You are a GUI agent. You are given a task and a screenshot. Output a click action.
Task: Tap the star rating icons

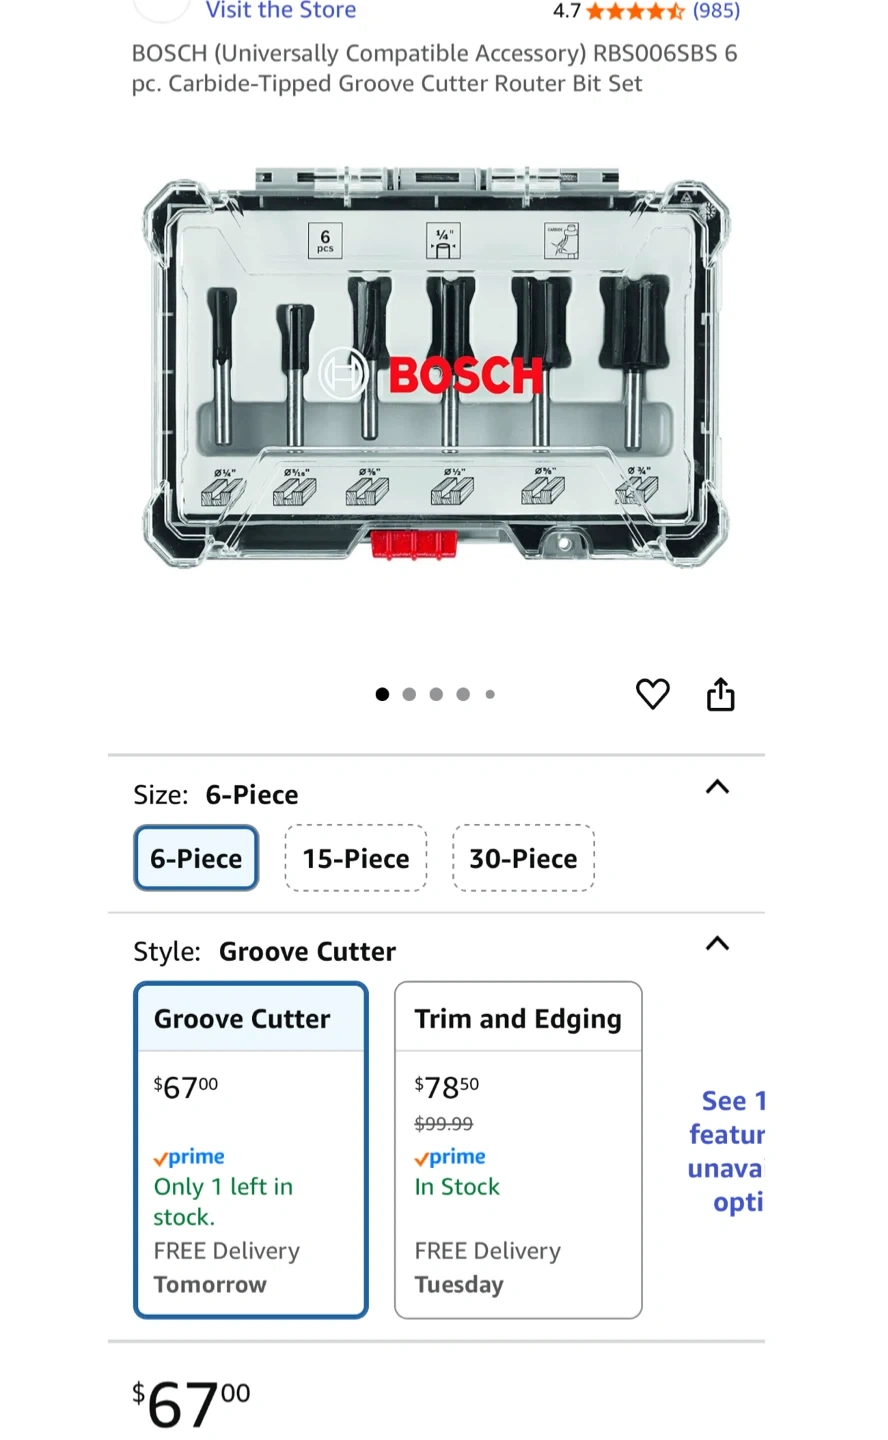(x=635, y=12)
